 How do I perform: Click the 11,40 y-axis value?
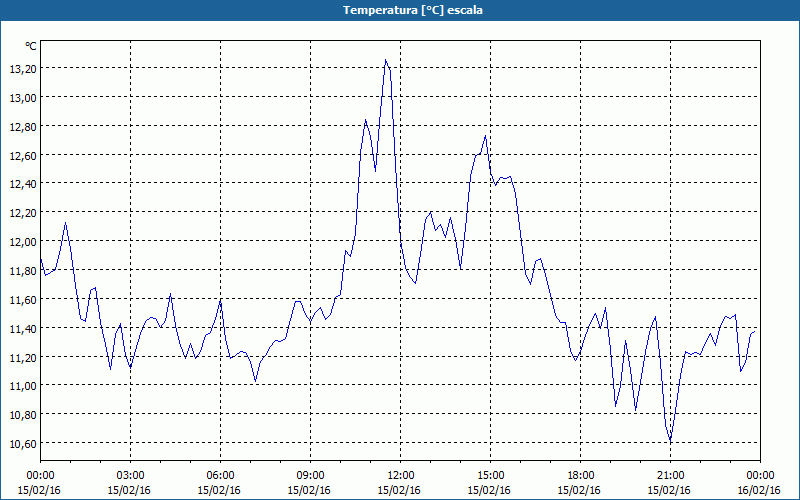pos(23,329)
